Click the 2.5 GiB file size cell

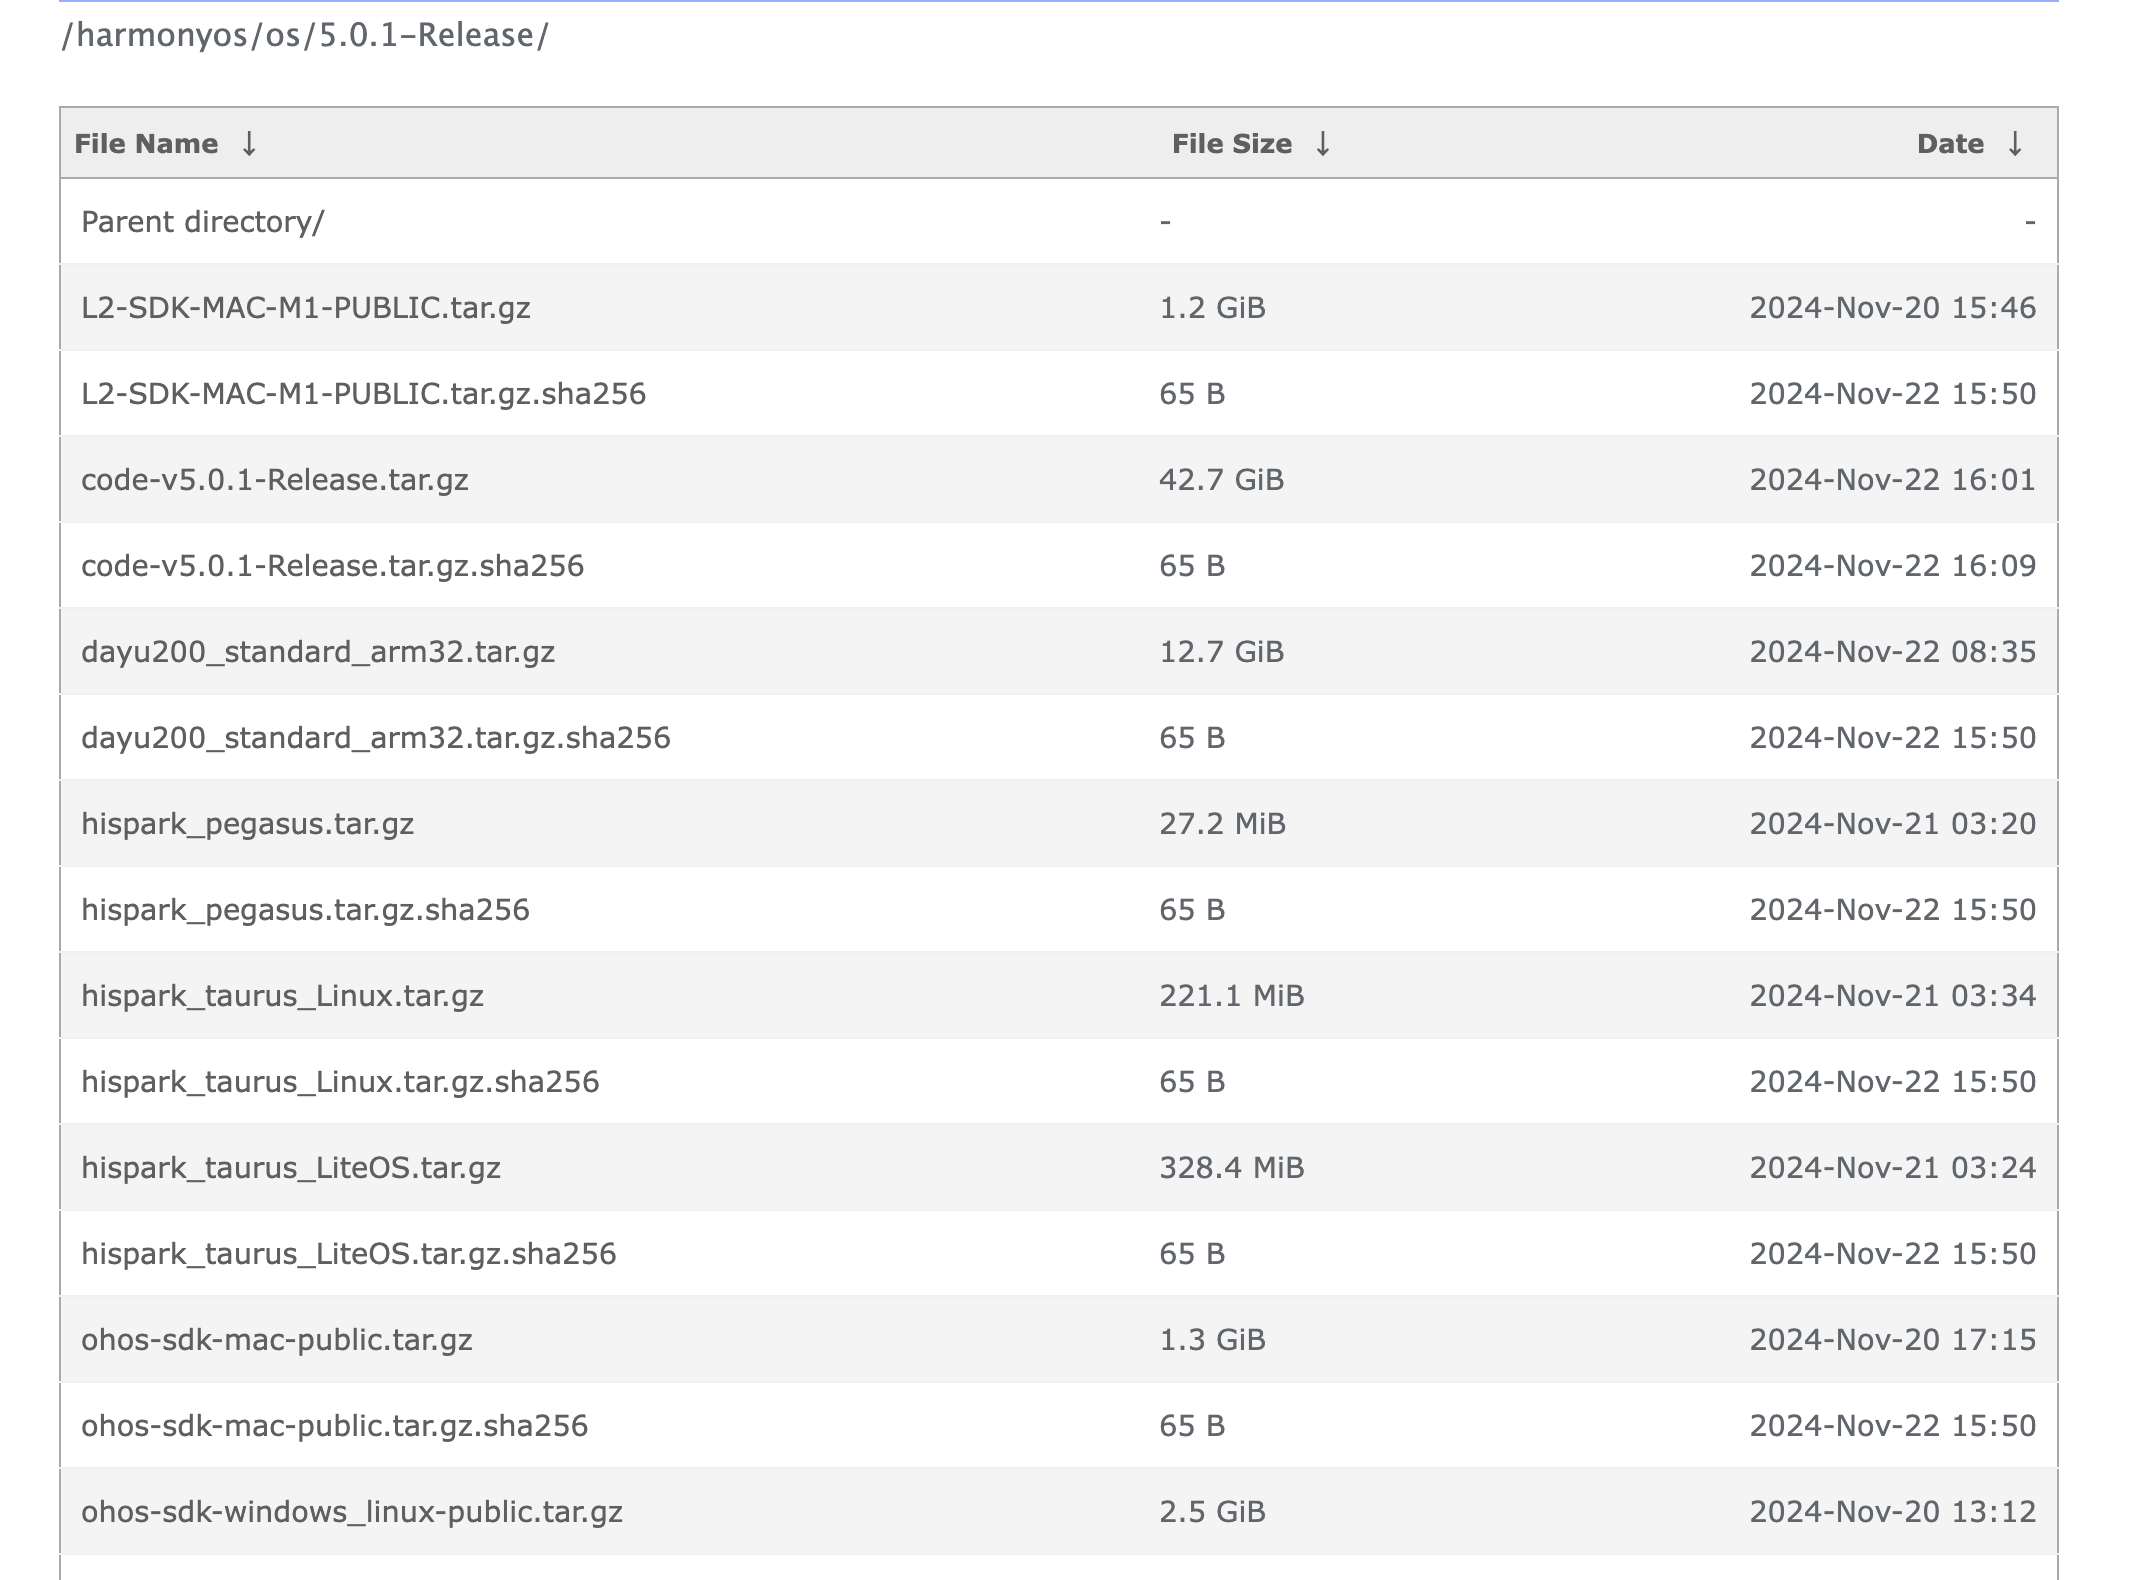(1213, 1512)
